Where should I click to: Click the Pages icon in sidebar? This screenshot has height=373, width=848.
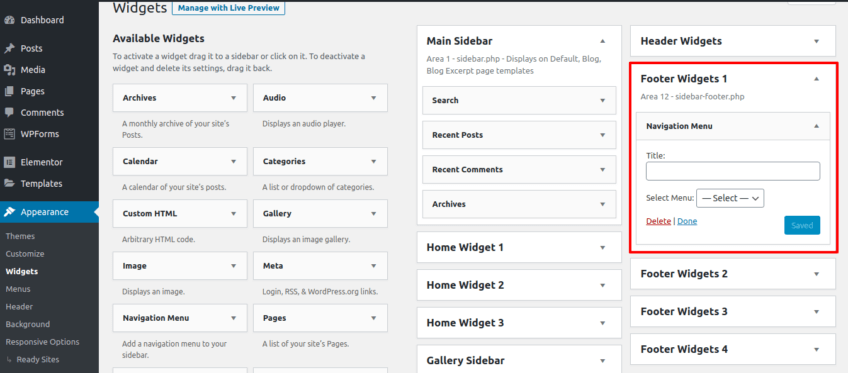coord(9,91)
